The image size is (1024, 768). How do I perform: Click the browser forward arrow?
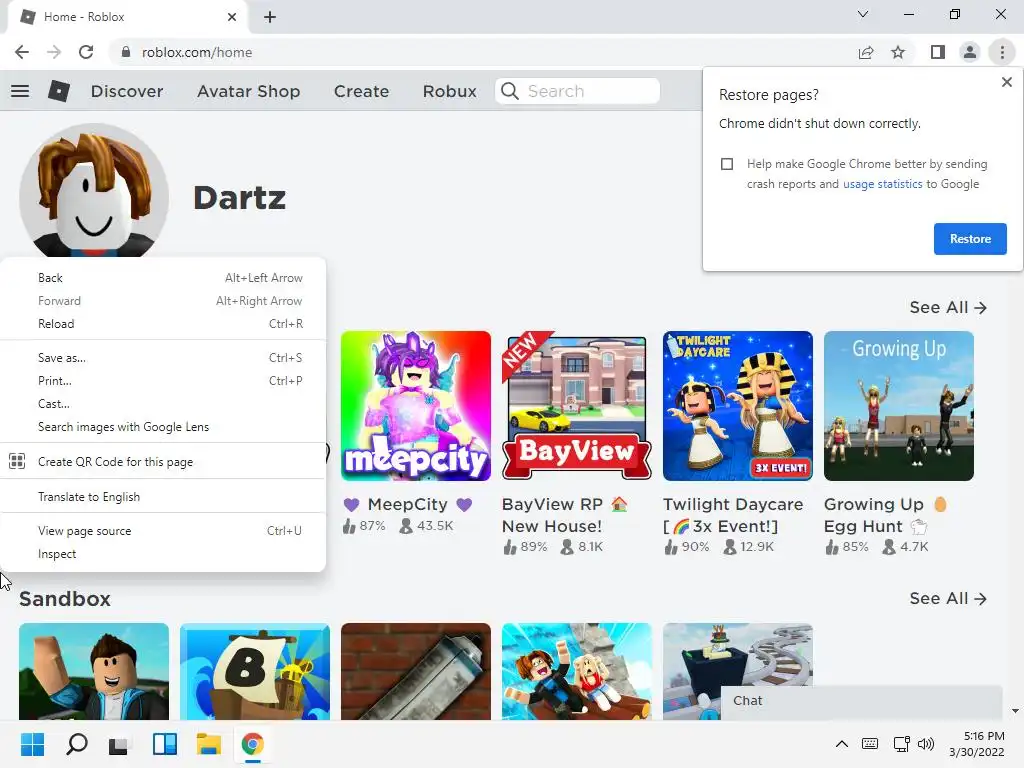coord(54,52)
